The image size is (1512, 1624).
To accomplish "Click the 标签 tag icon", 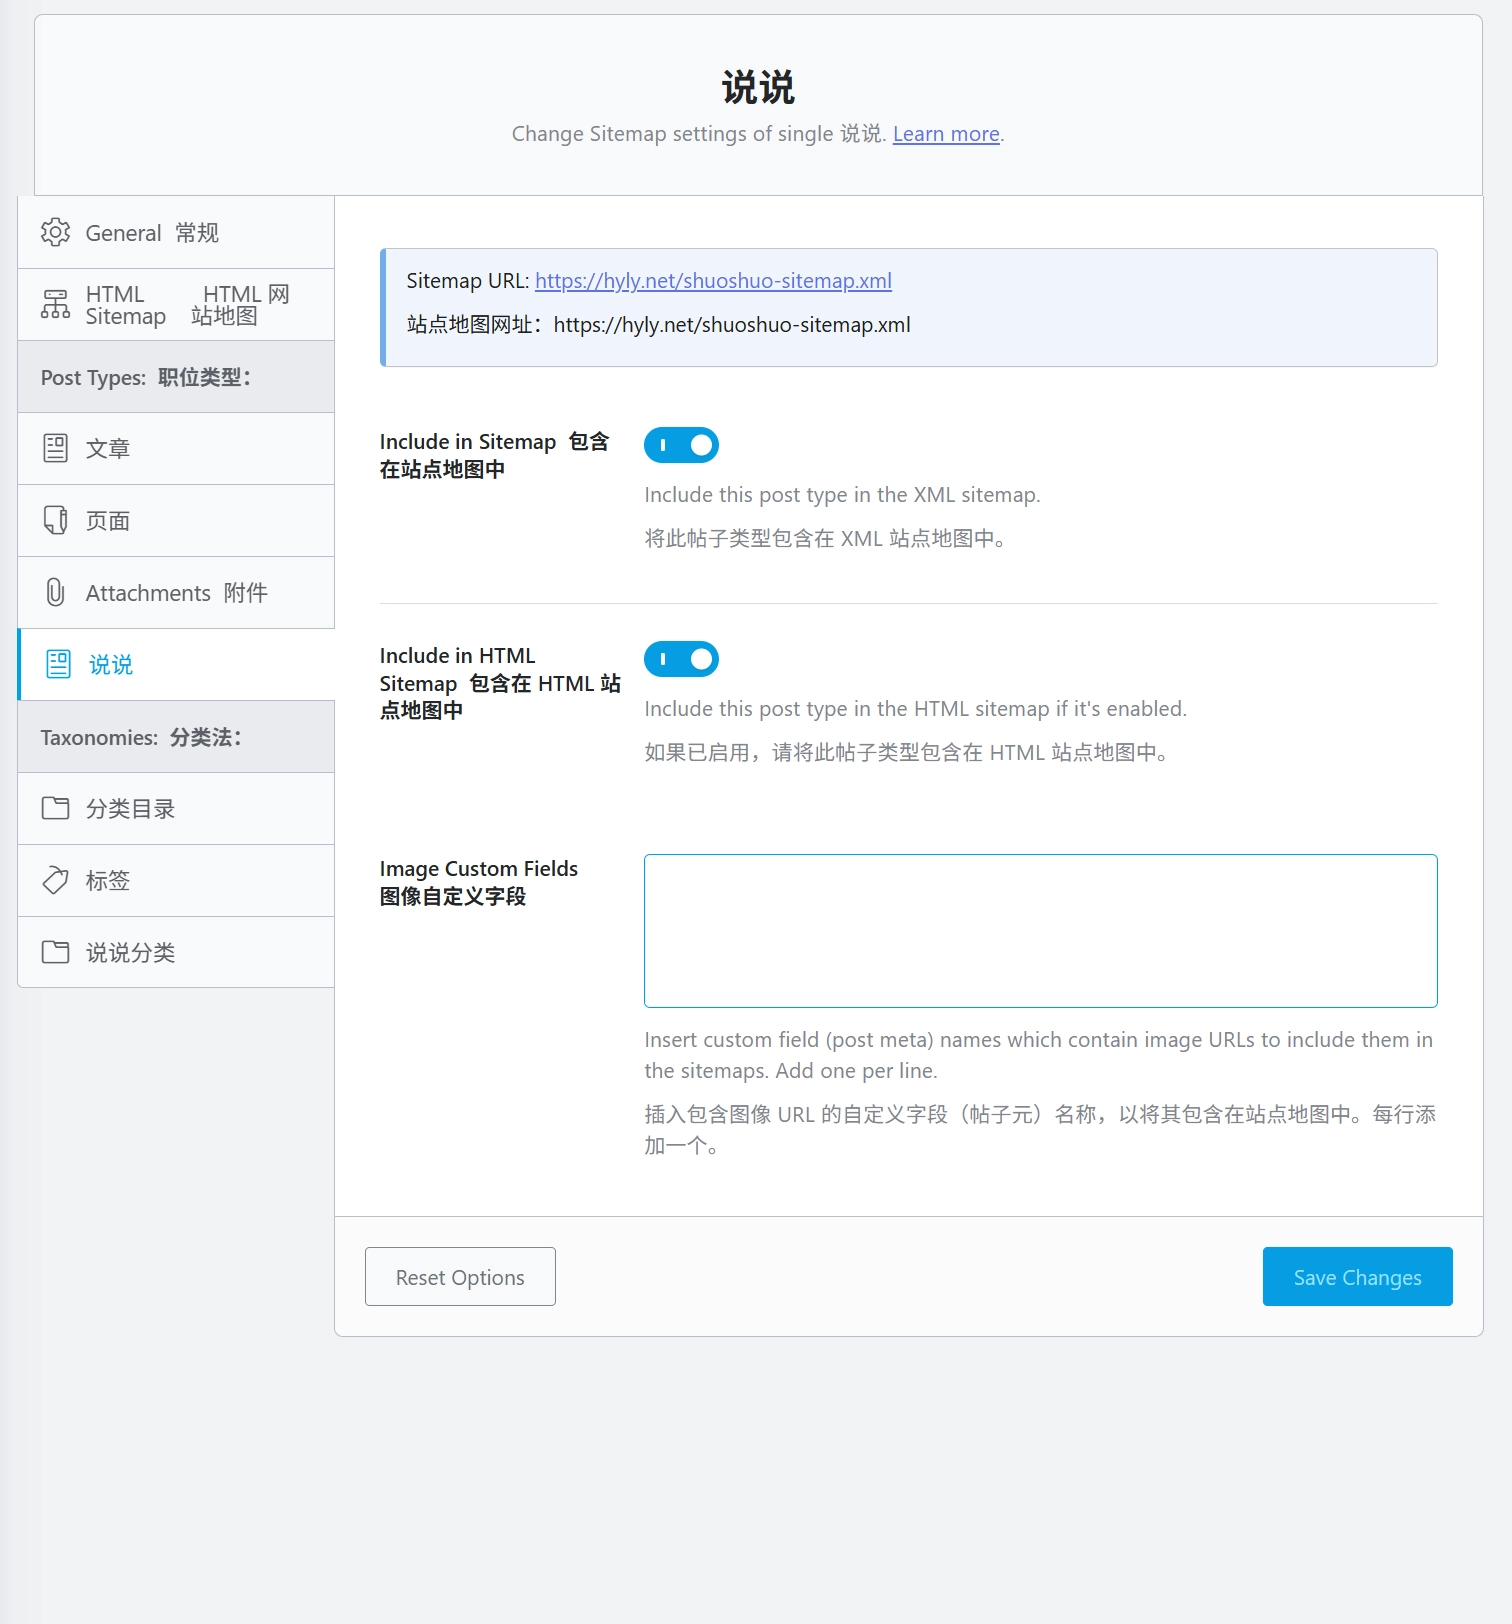I will [x=55, y=880].
